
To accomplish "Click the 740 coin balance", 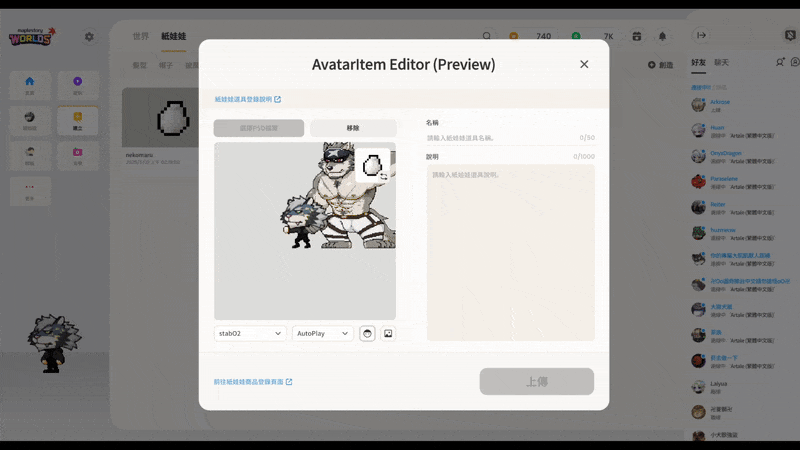I will pyautogui.click(x=543, y=36).
